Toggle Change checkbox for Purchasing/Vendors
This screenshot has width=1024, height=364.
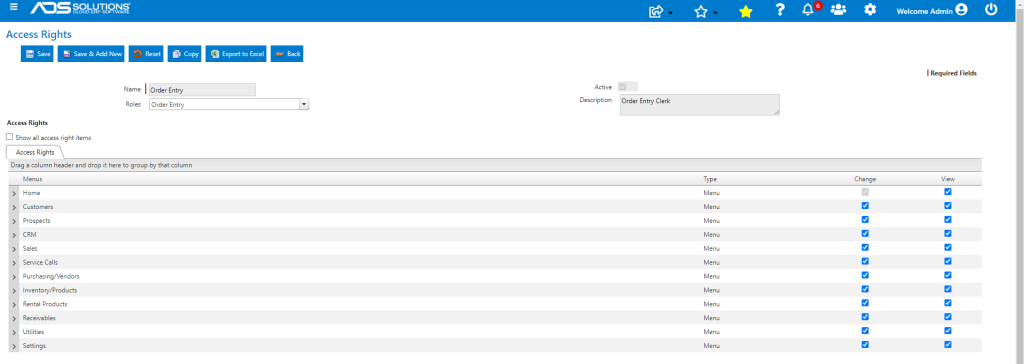[865, 275]
